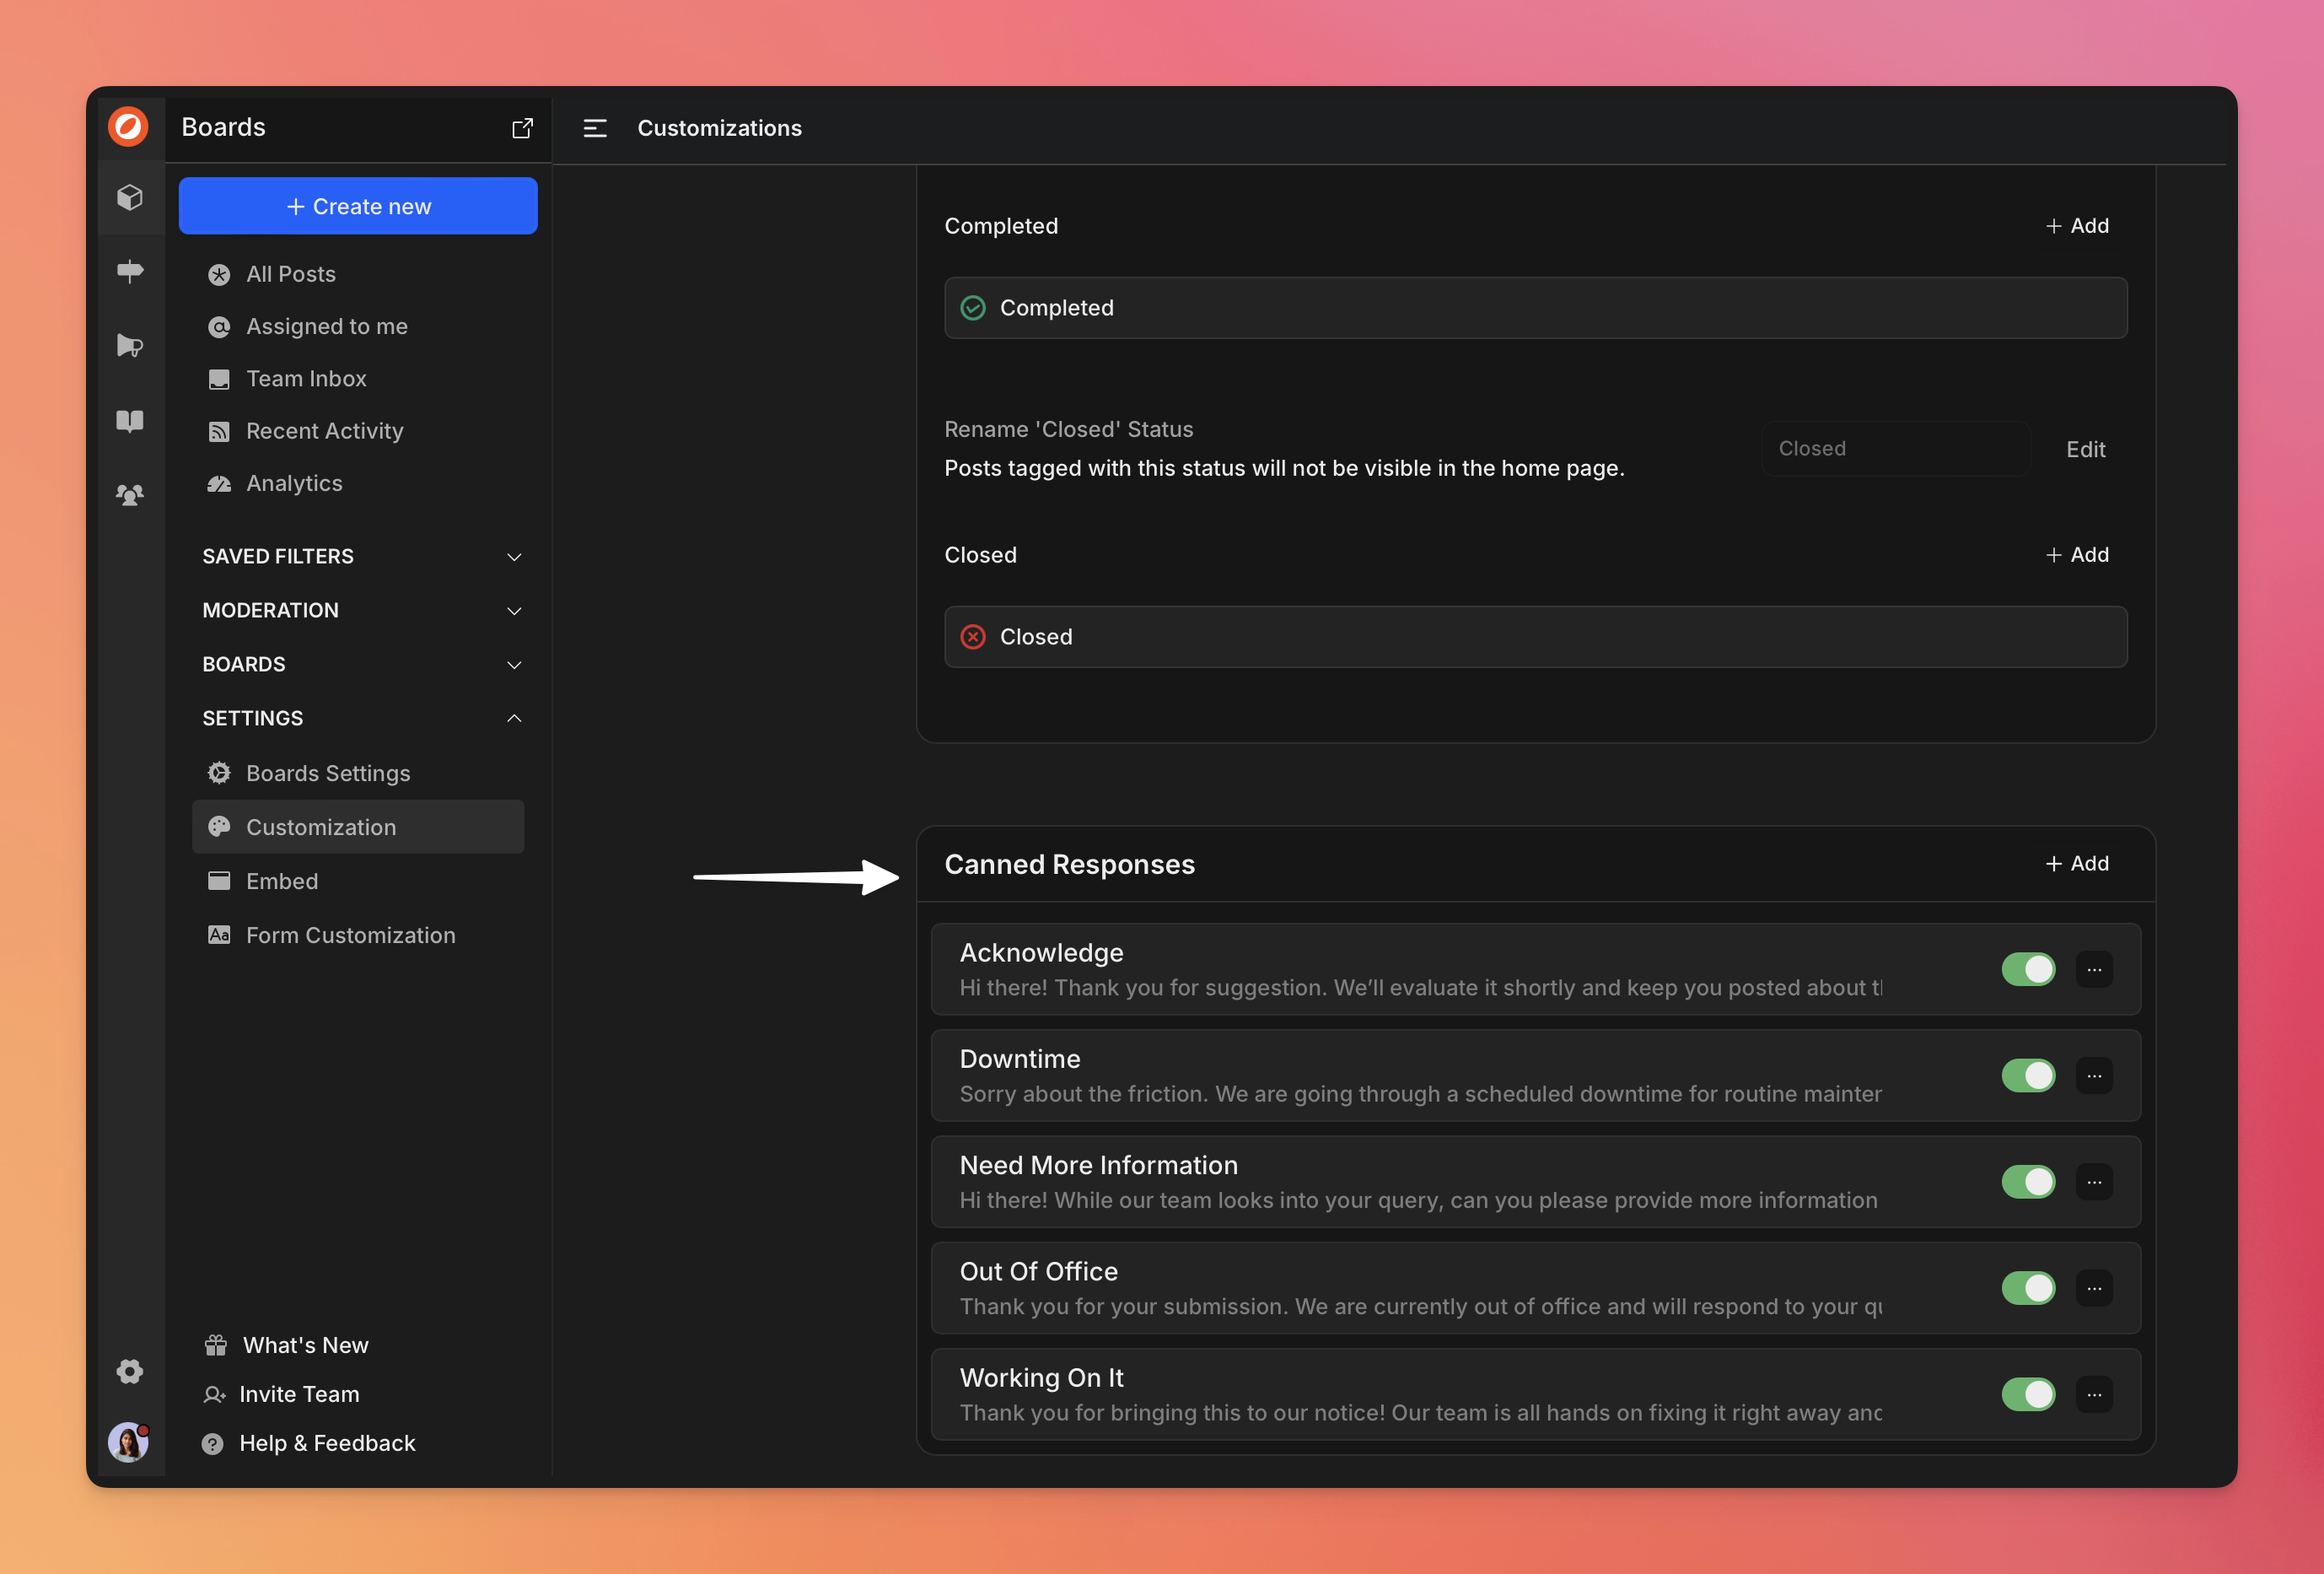Click the Create new button
The height and width of the screenshot is (1574, 2324).
358,206
